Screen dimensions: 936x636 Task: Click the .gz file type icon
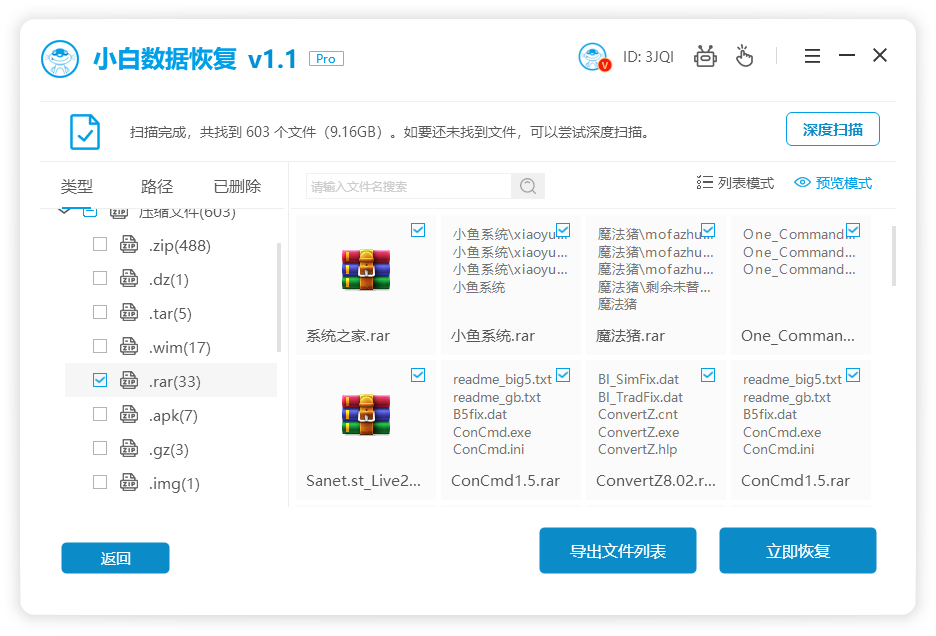point(129,448)
